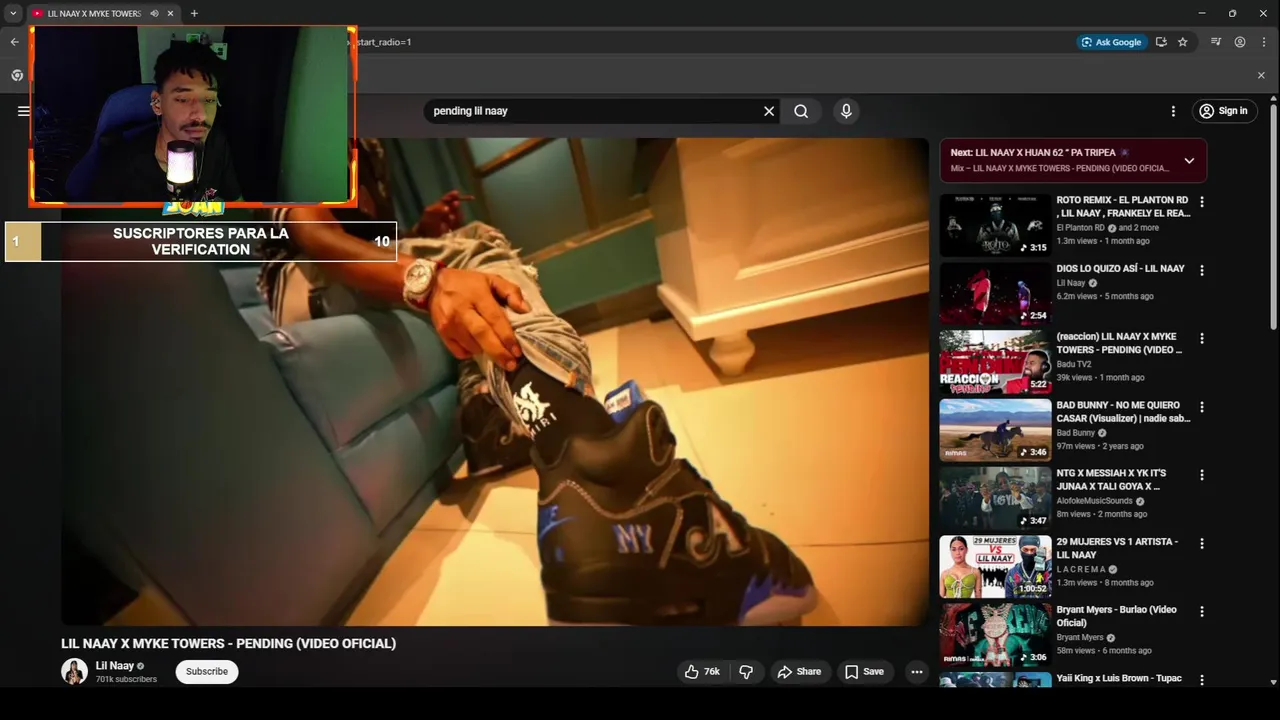
Task: Dismiss the infobar with its X button
Action: click(x=1261, y=75)
